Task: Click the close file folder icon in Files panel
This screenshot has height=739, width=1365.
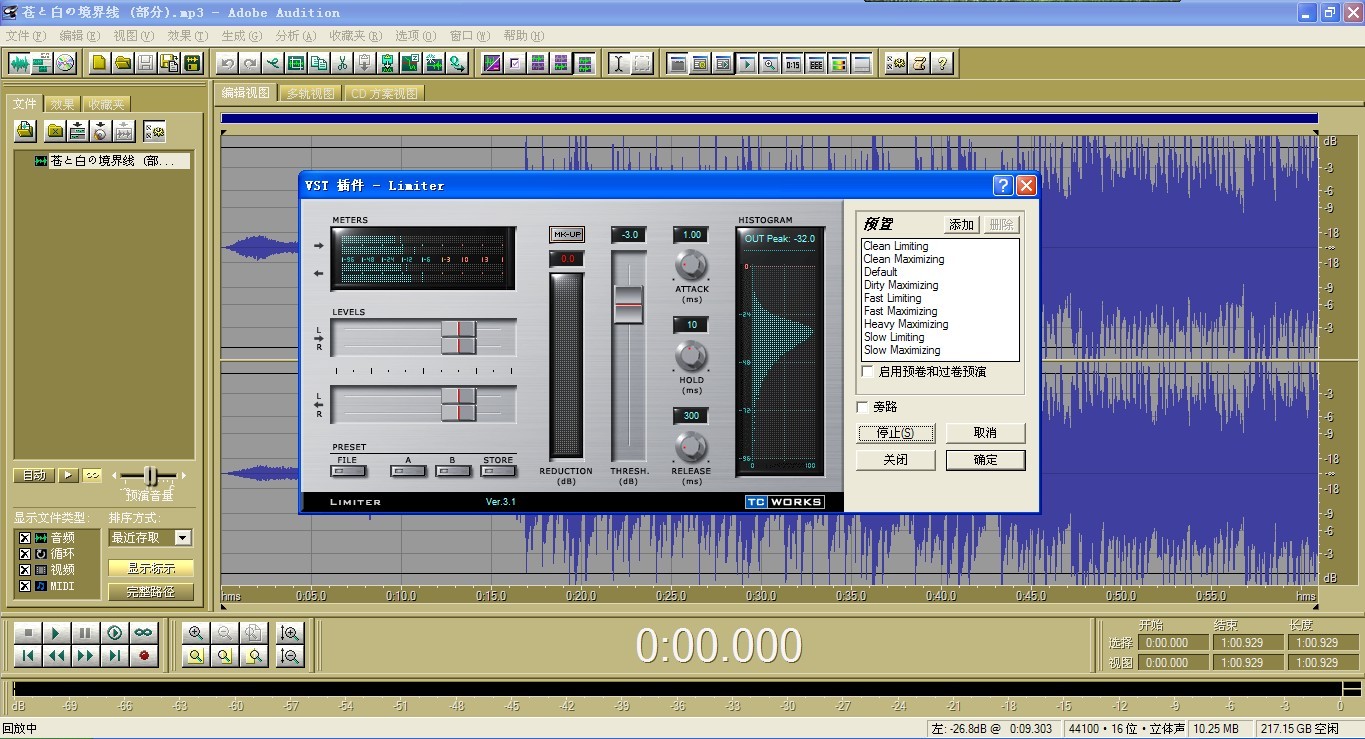Action: (55, 130)
